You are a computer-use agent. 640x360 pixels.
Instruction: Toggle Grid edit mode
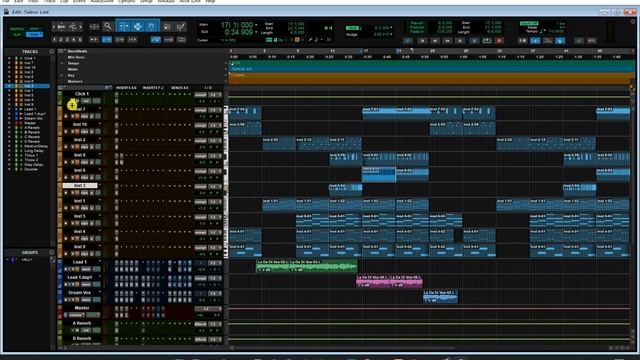[x=34, y=35]
